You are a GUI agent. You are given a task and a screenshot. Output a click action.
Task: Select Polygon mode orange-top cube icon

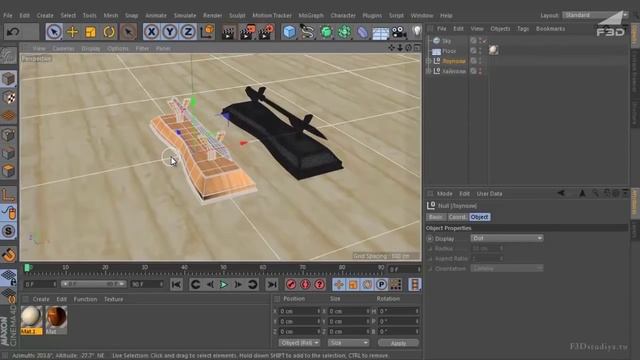click(x=8, y=171)
